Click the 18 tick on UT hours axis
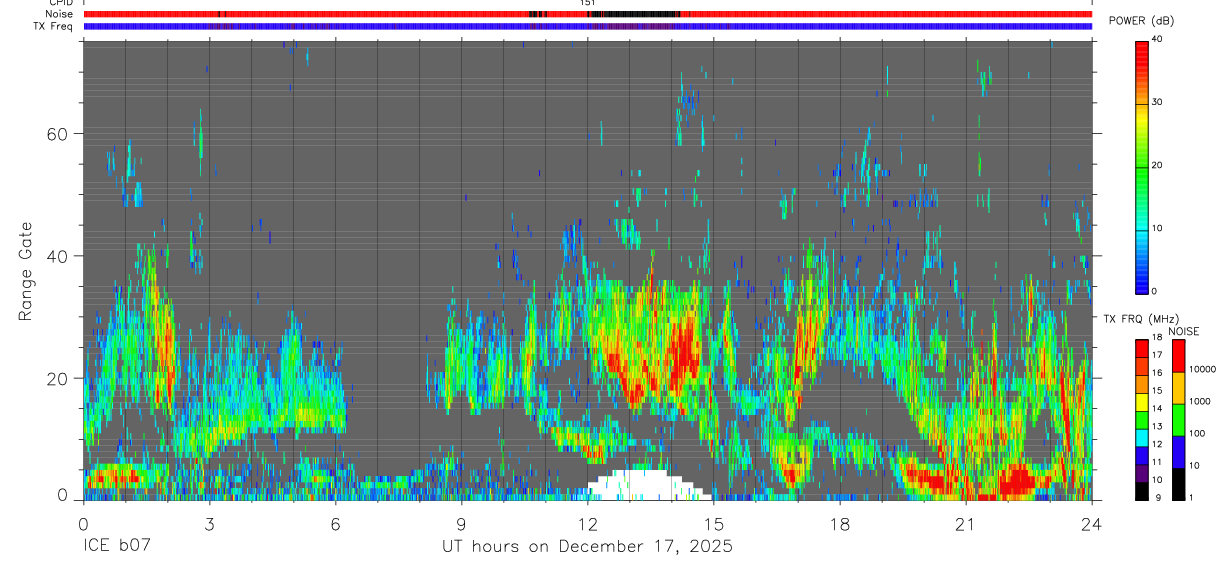This screenshot has height=567, width=1228. pyautogui.click(x=839, y=523)
